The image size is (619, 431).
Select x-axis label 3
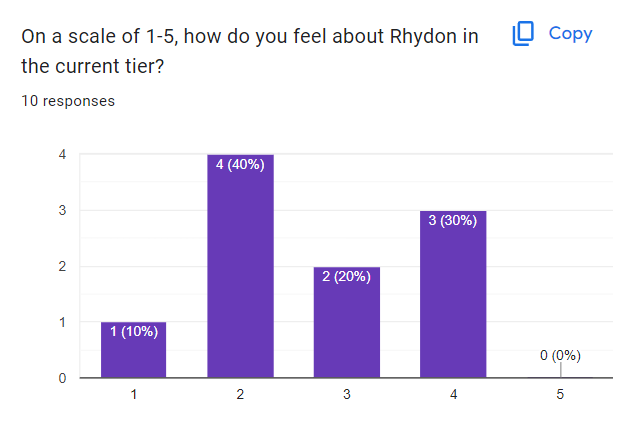coord(346,395)
